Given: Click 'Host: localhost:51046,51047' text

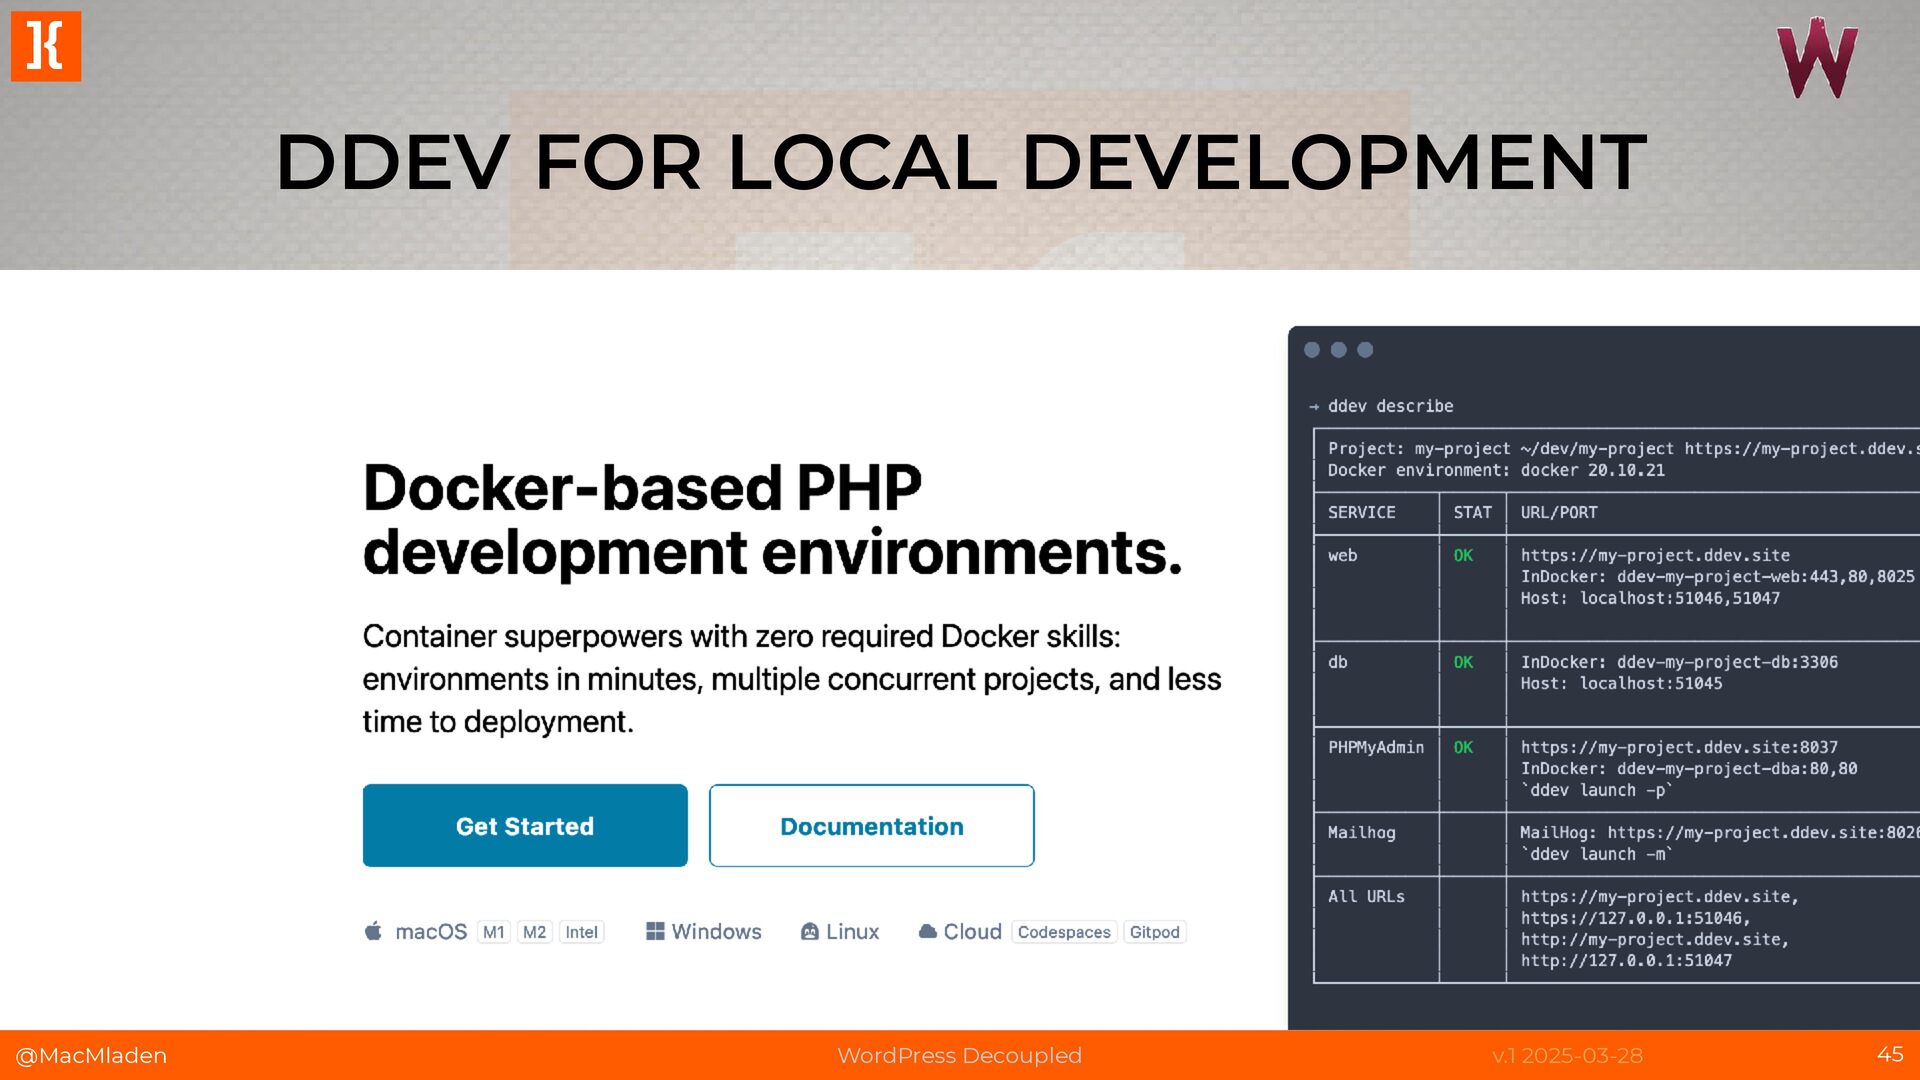Looking at the screenshot, I should (x=1650, y=598).
